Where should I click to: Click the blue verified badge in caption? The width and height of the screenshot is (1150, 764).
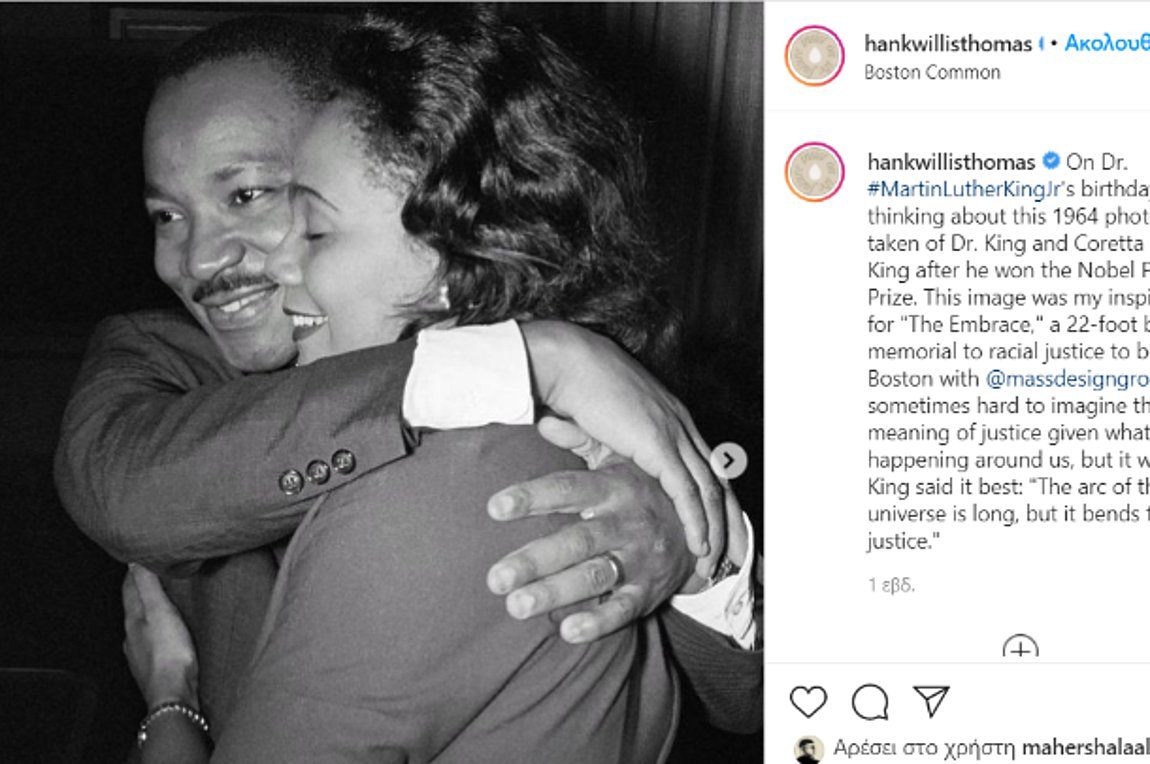1051,161
